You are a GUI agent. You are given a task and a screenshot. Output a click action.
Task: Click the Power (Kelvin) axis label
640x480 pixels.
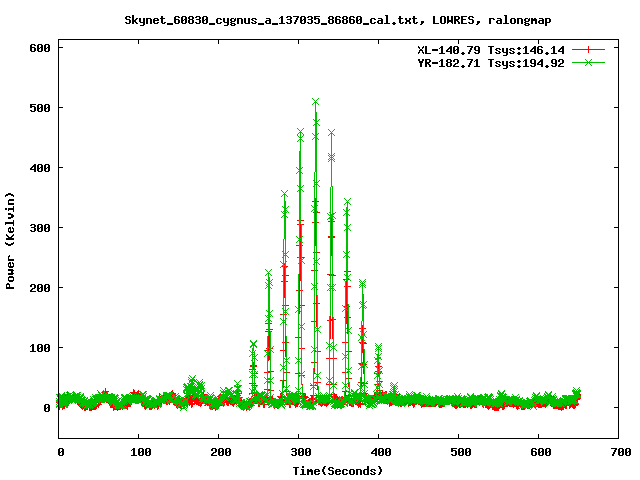[x=10, y=241]
